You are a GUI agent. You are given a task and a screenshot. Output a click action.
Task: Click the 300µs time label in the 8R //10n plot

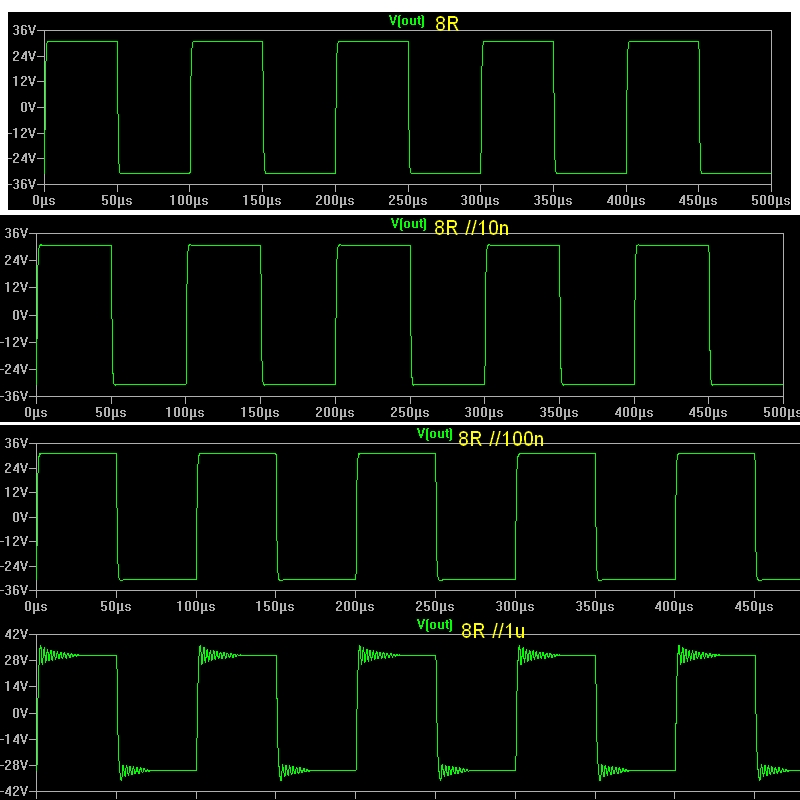pos(484,412)
